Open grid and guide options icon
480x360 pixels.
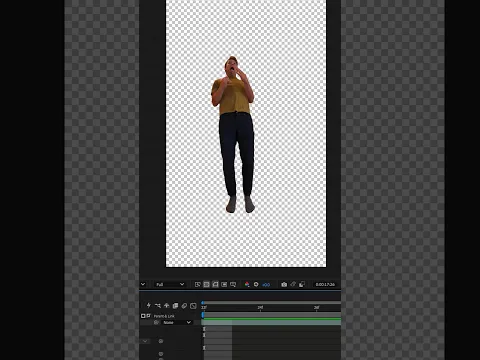coord(233,284)
